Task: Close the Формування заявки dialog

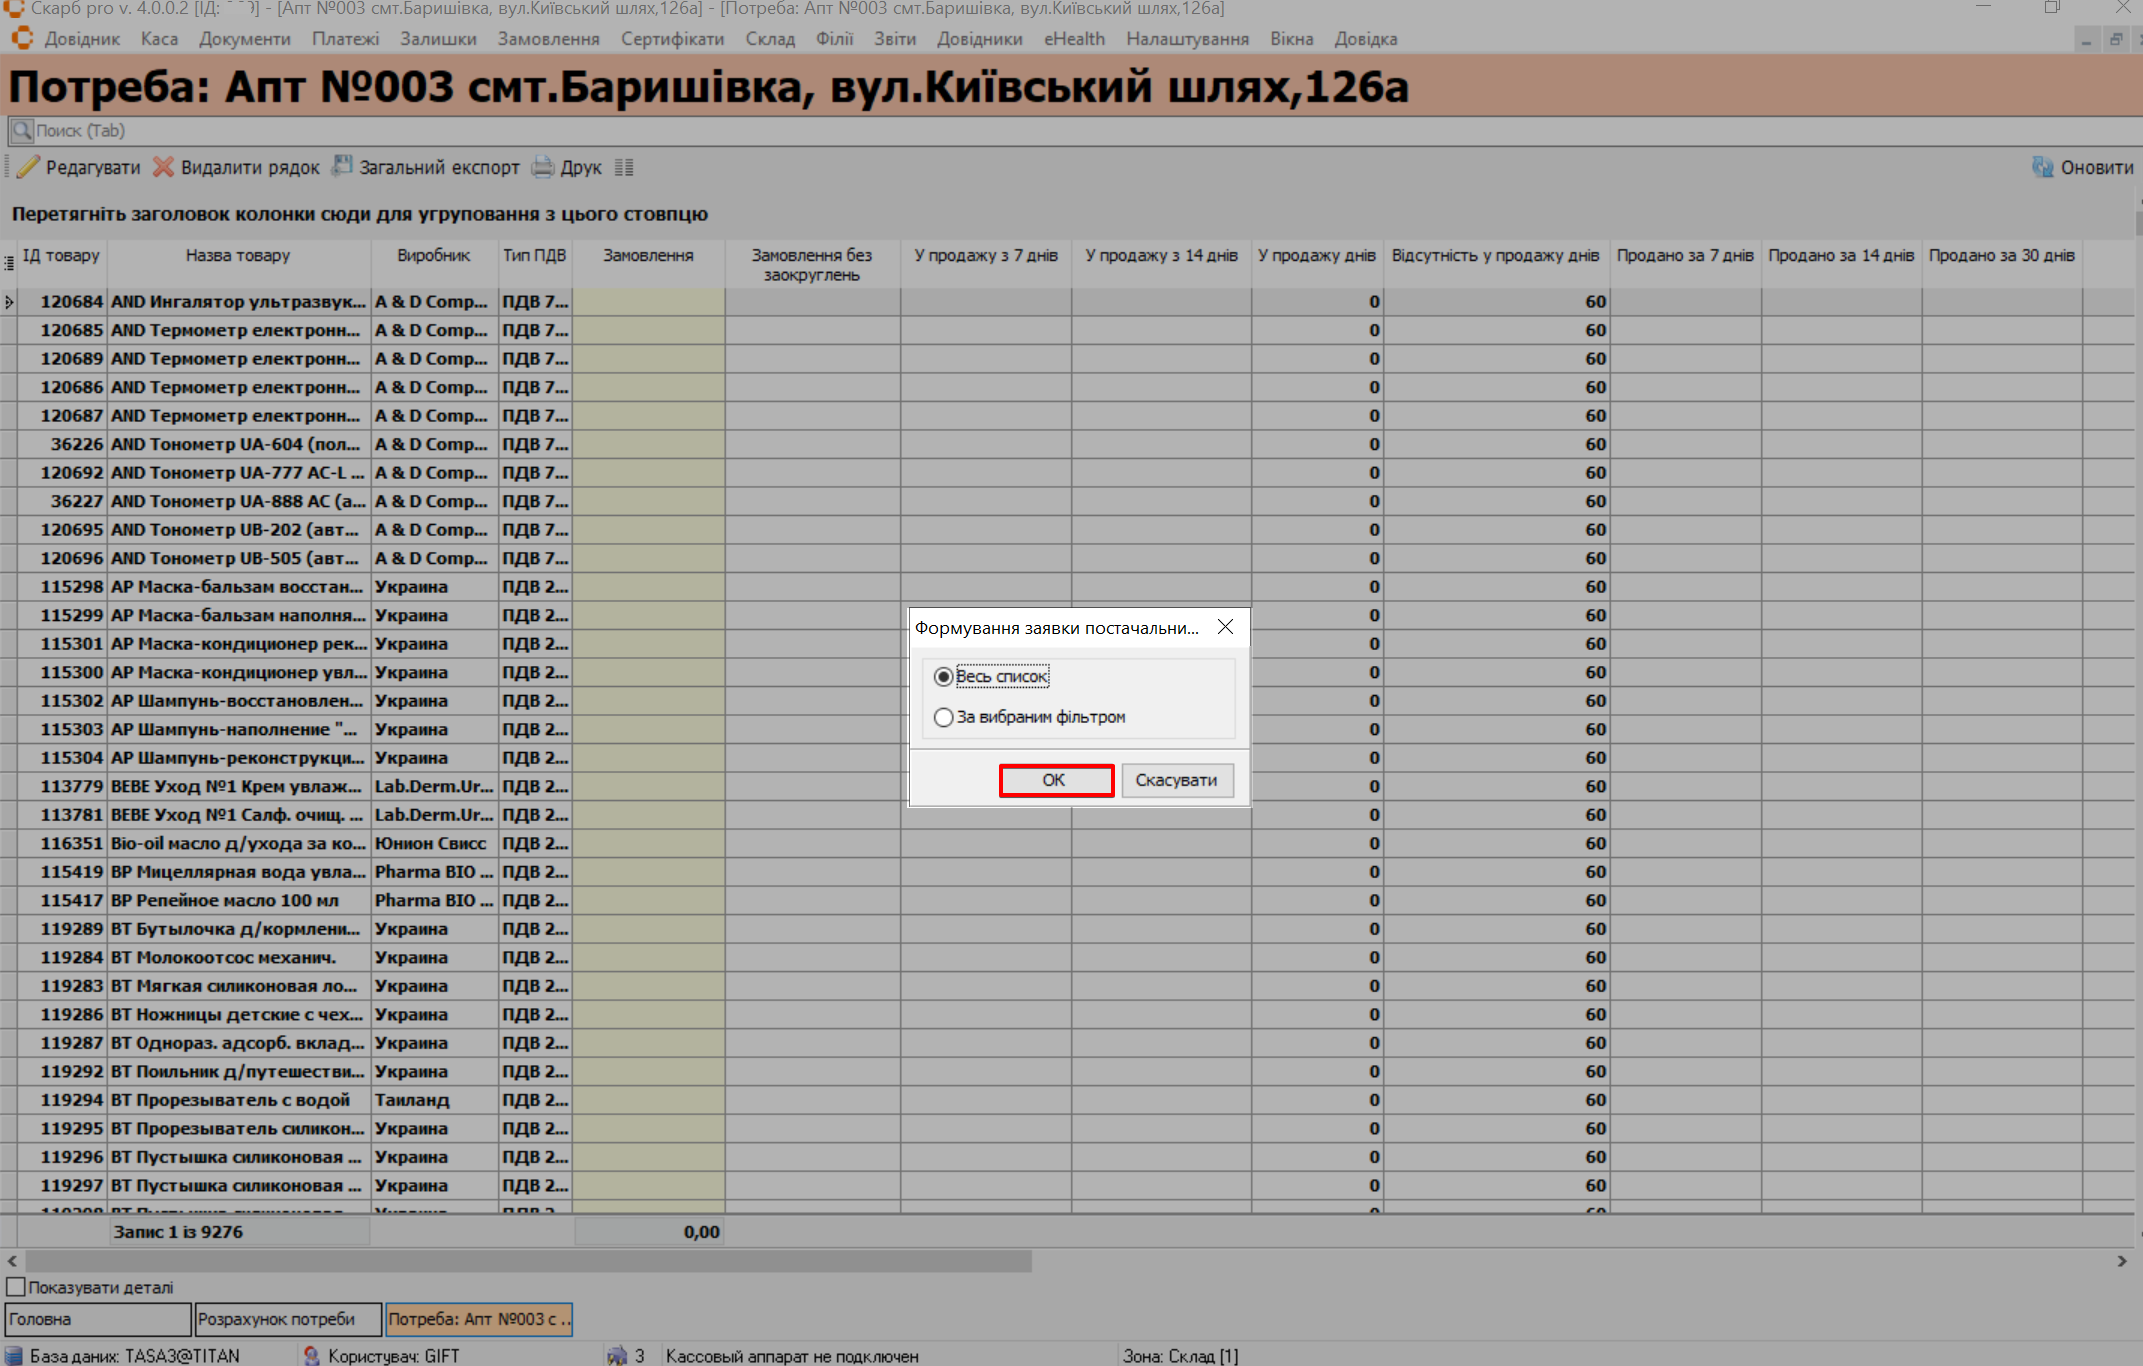Action: point(1225,627)
